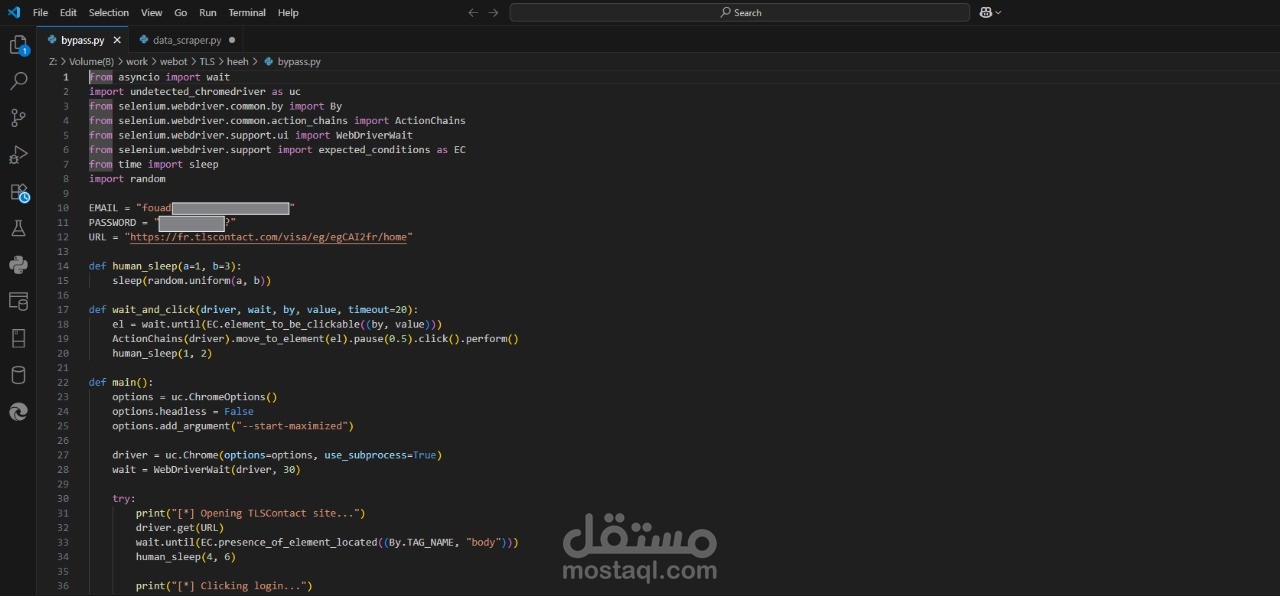Click the PASSWORD variable name
1280x596 pixels.
coord(112,222)
